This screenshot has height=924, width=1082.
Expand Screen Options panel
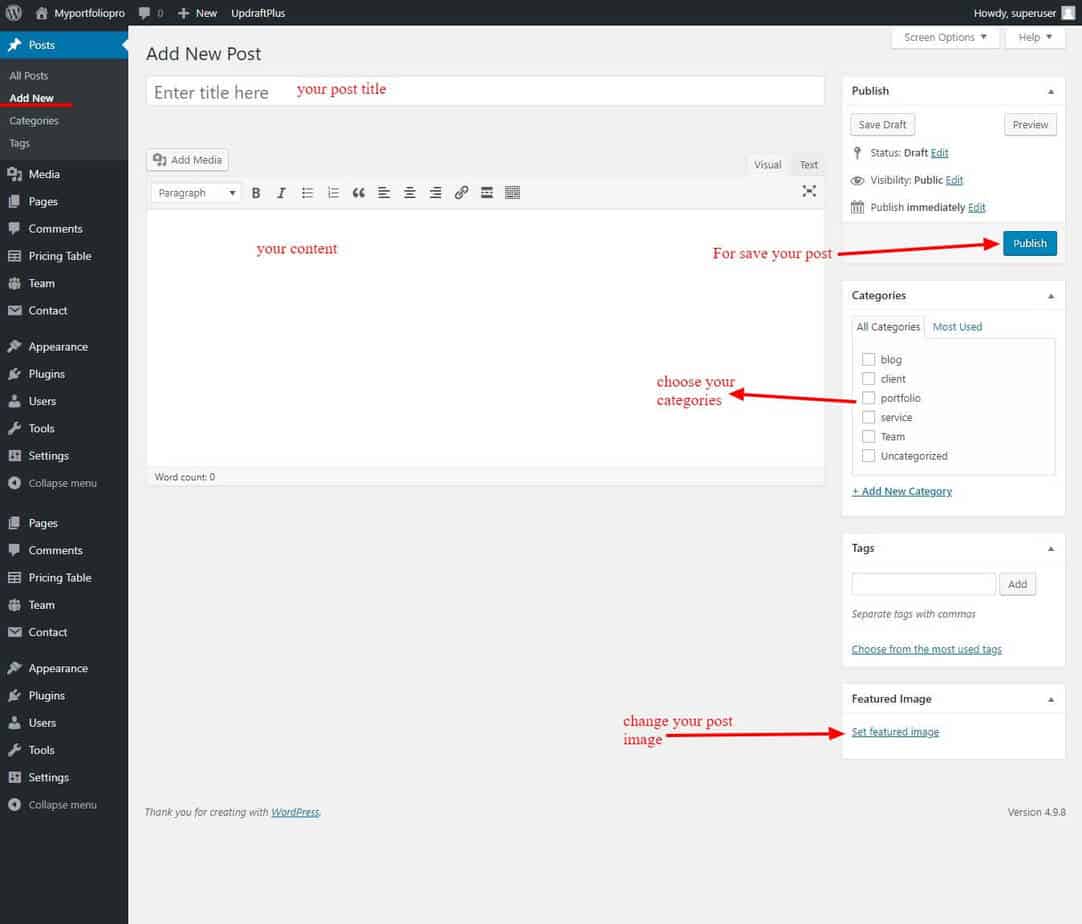[945, 37]
